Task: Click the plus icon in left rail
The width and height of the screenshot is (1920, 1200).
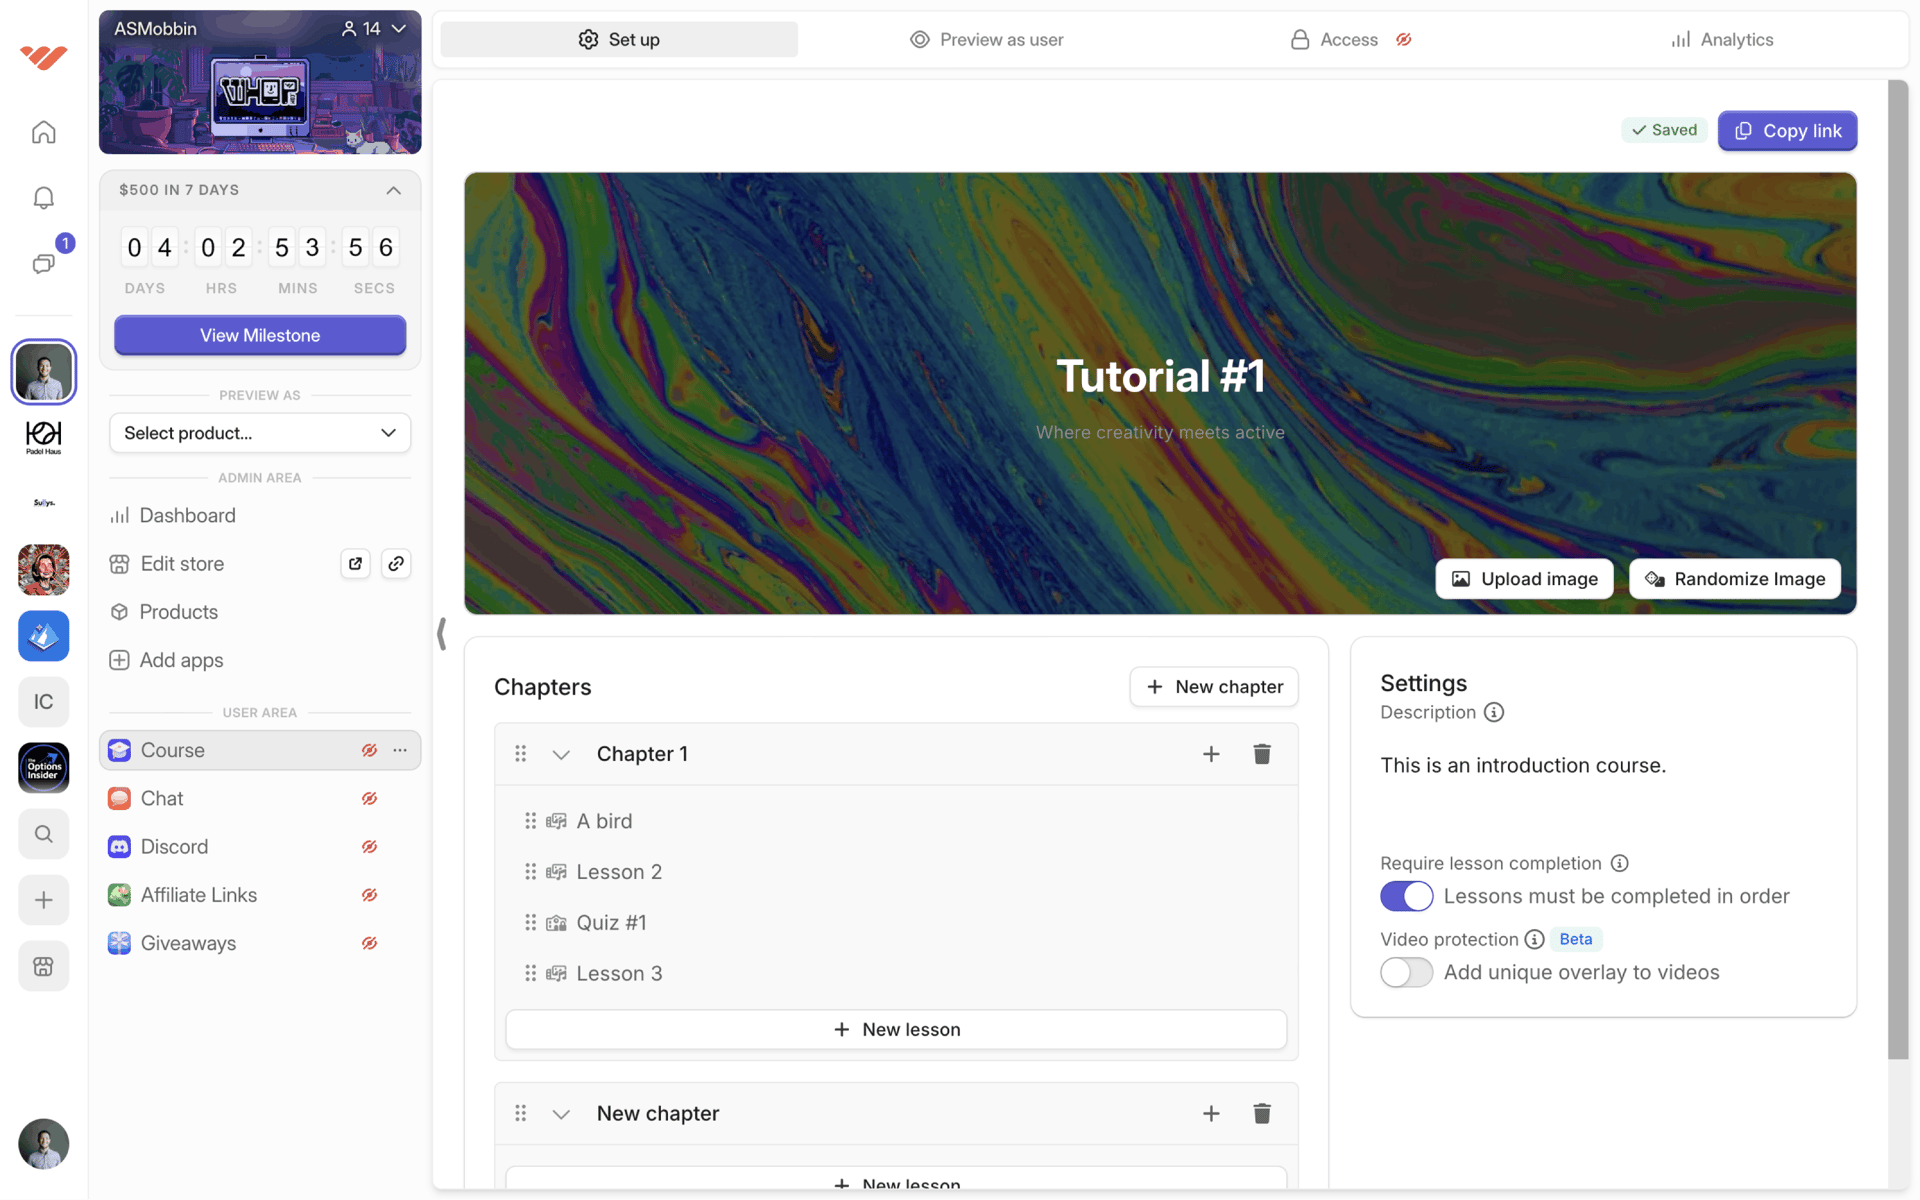Action: [43, 899]
